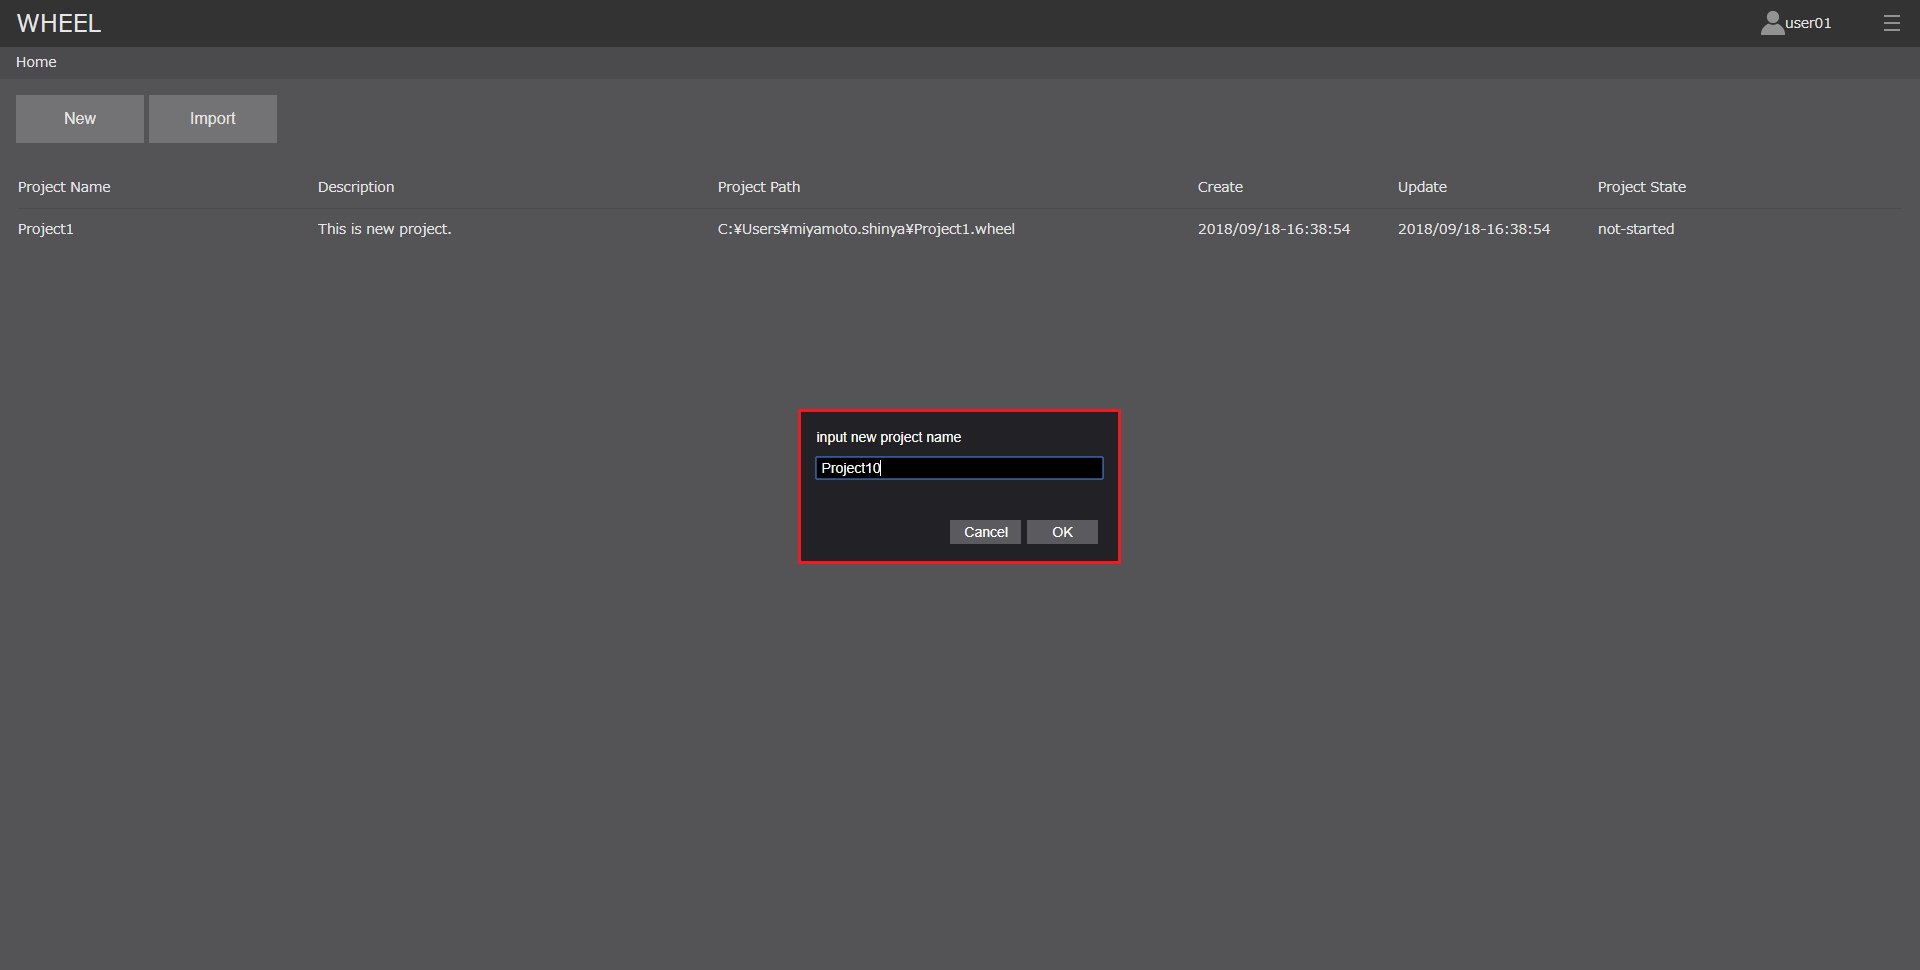Click the Description column header

(356, 187)
